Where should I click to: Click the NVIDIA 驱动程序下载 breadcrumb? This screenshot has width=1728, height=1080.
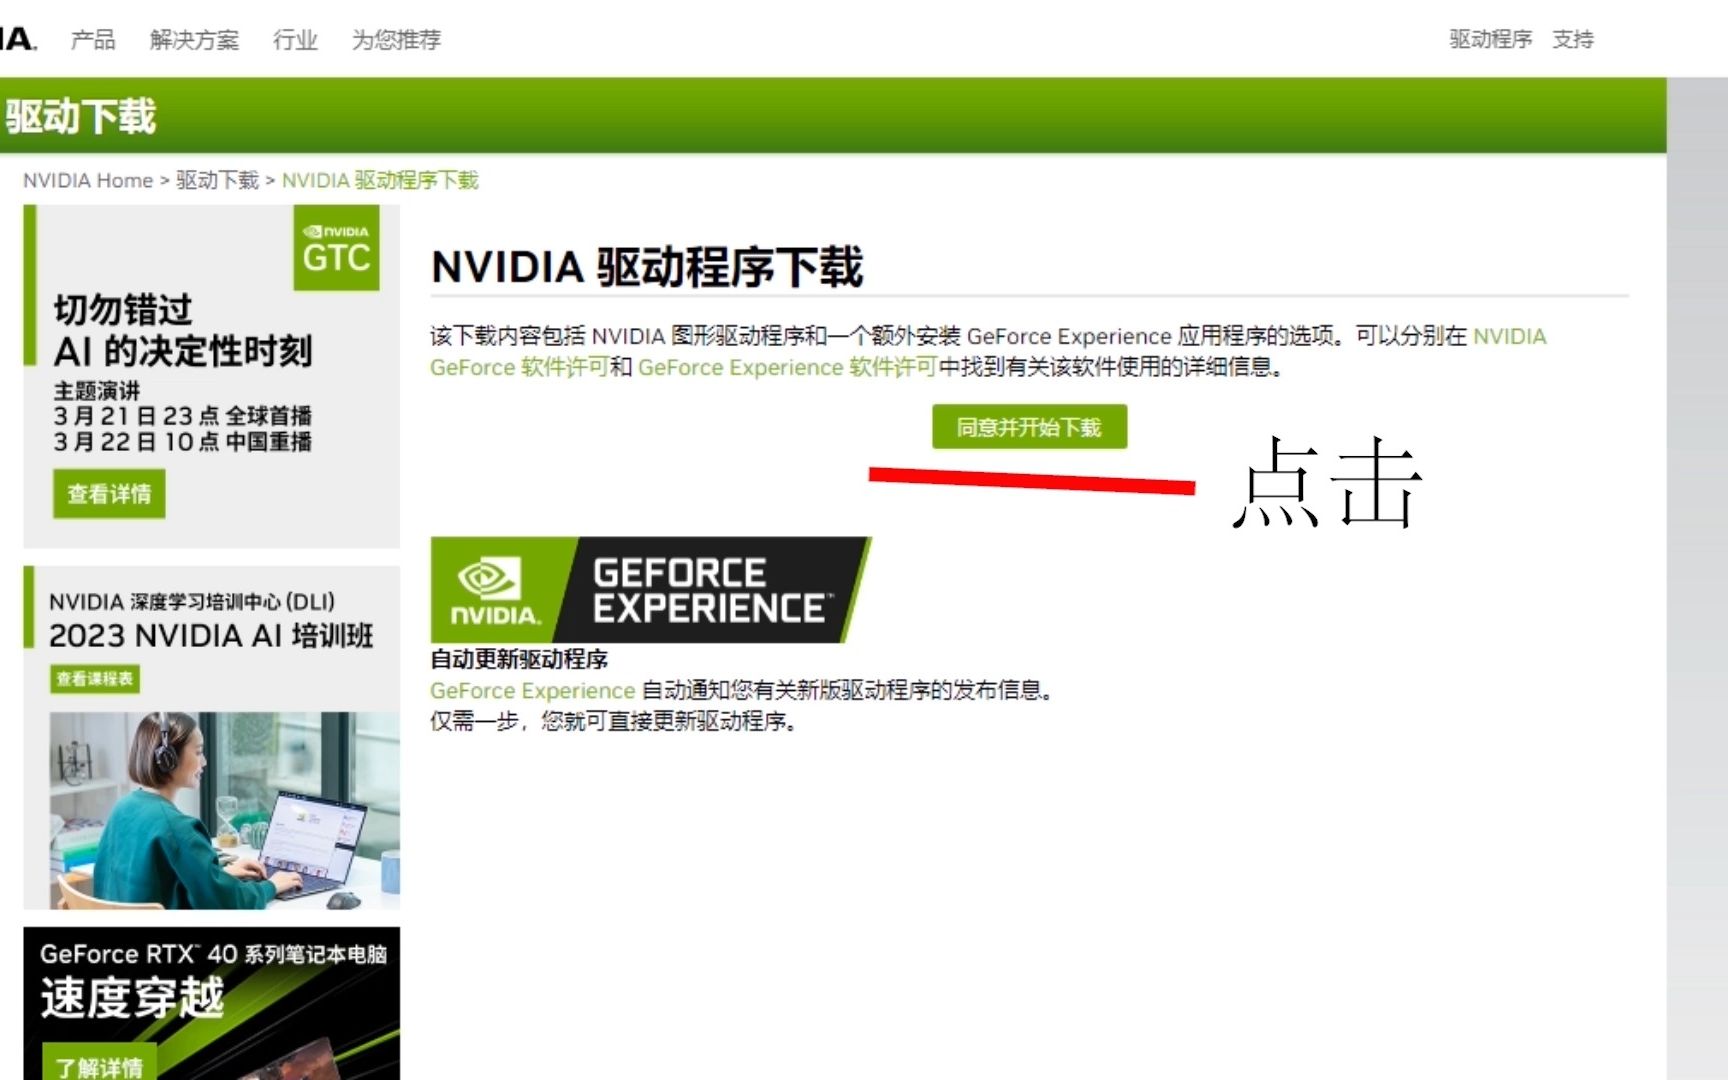[x=380, y=180]
